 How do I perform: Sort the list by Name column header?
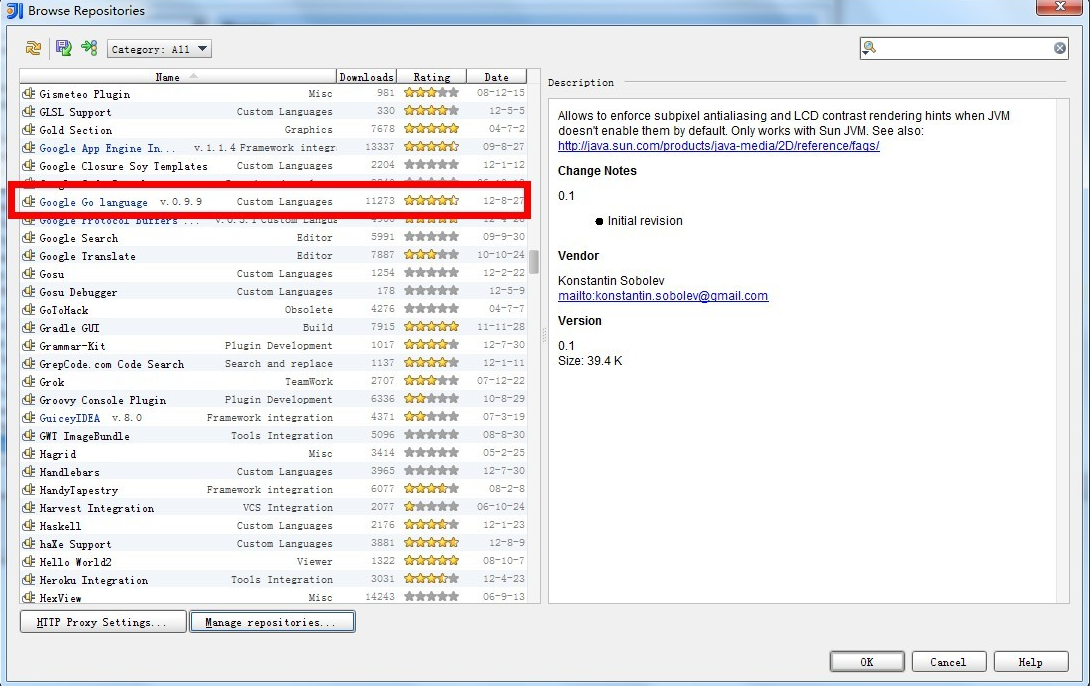click(x=168, y=77)
